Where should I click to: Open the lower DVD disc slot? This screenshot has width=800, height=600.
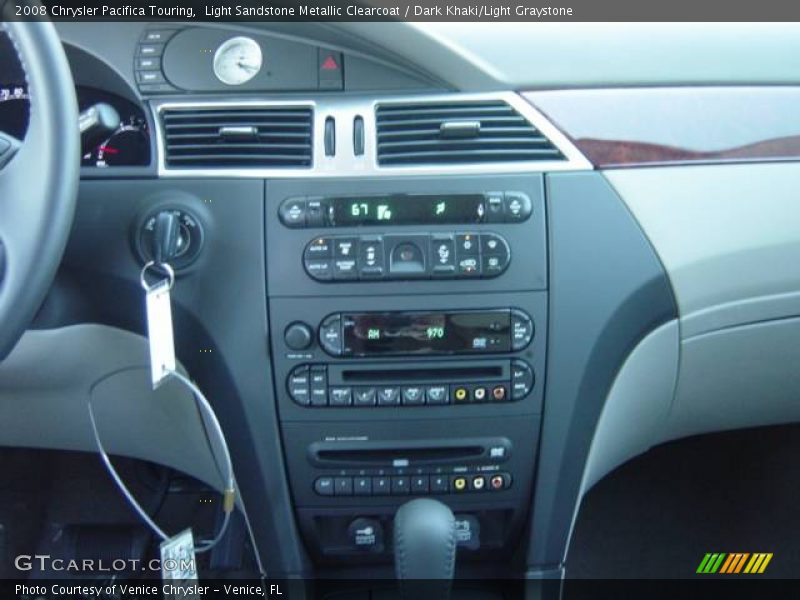[x=400, y=452]
